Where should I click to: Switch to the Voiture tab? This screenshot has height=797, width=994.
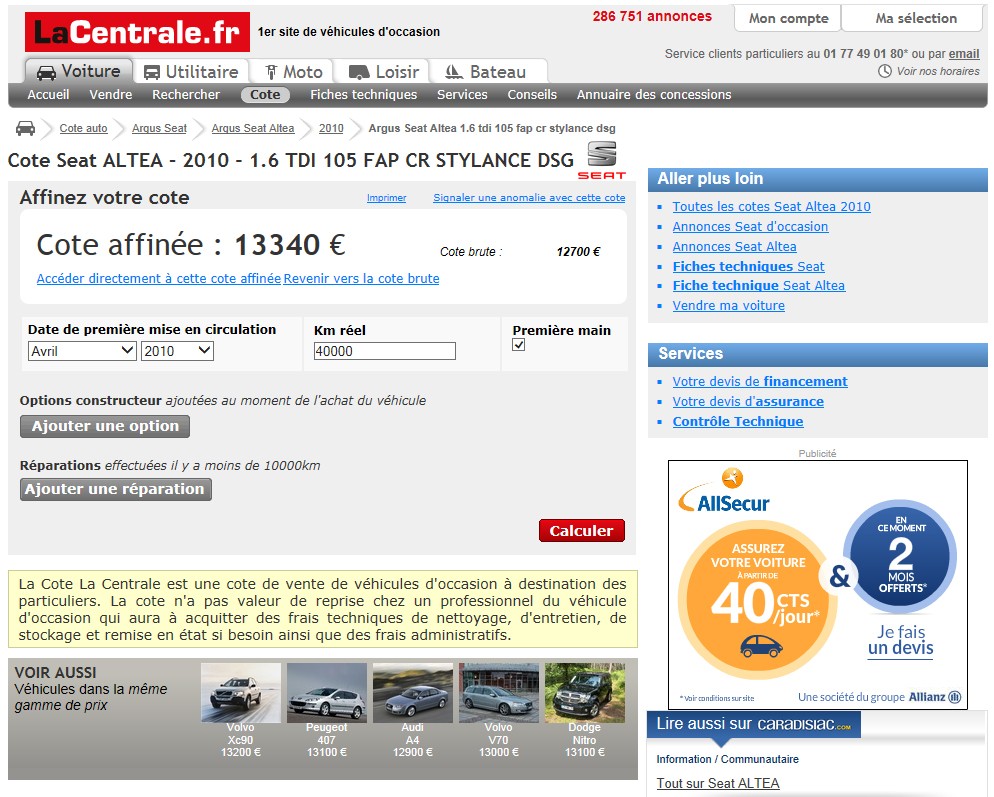tap(79, 71)
